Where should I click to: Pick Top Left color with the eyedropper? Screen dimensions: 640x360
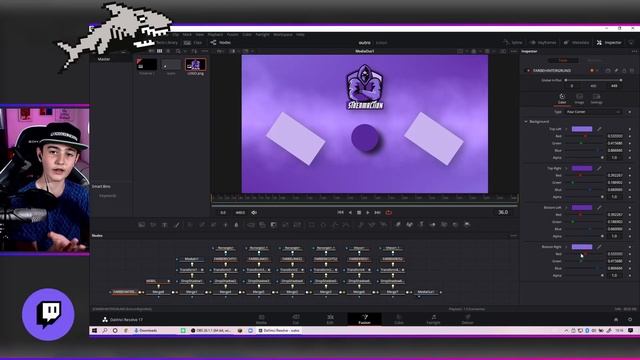[x=599, y=129]
